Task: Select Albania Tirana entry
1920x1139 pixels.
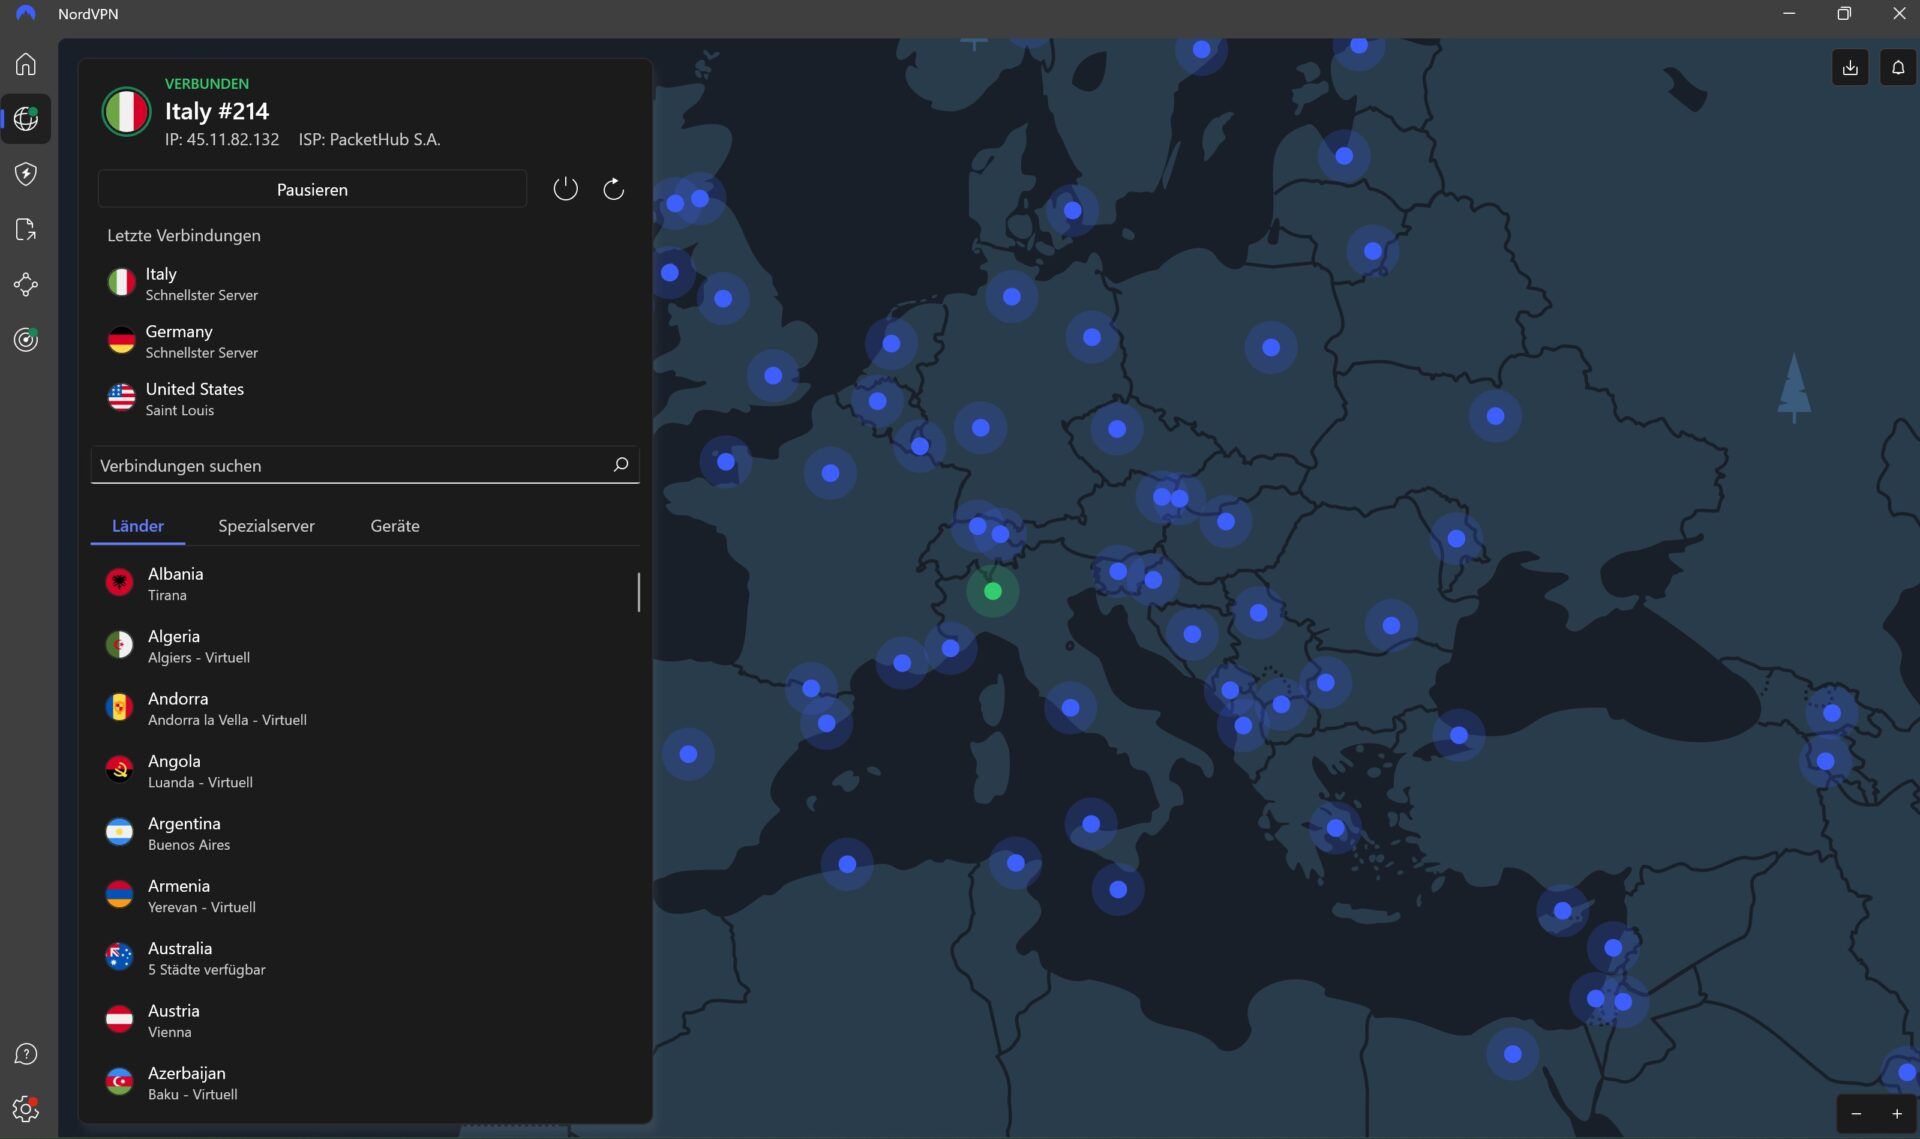Action: coord(365,583)
